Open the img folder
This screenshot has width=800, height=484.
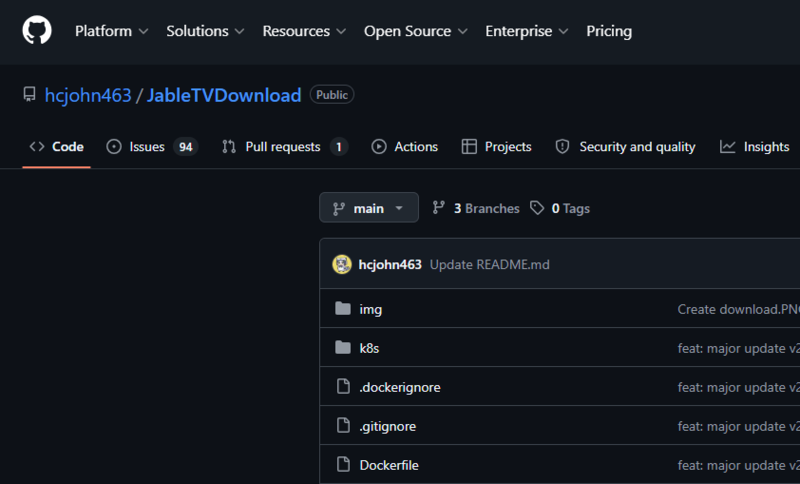pyautogui.click(x=370, y=310)
